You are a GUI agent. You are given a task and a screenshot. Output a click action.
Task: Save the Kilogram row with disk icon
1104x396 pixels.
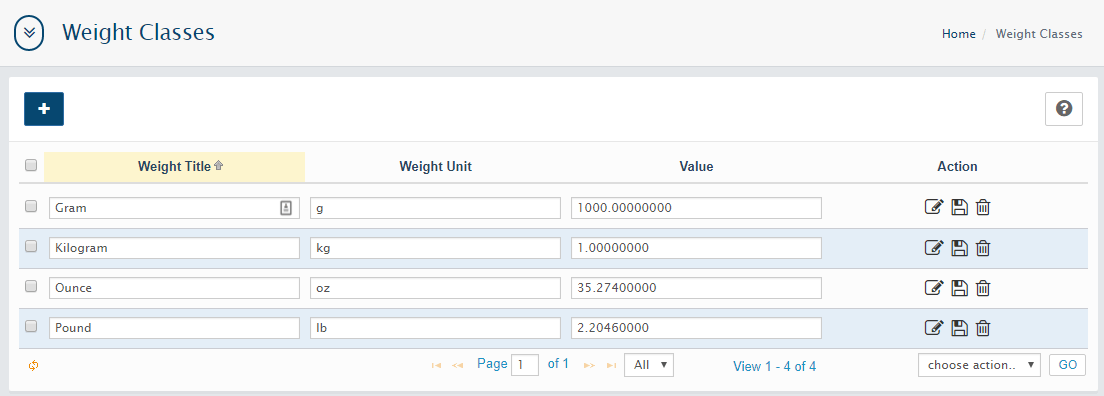click(960, 247)
